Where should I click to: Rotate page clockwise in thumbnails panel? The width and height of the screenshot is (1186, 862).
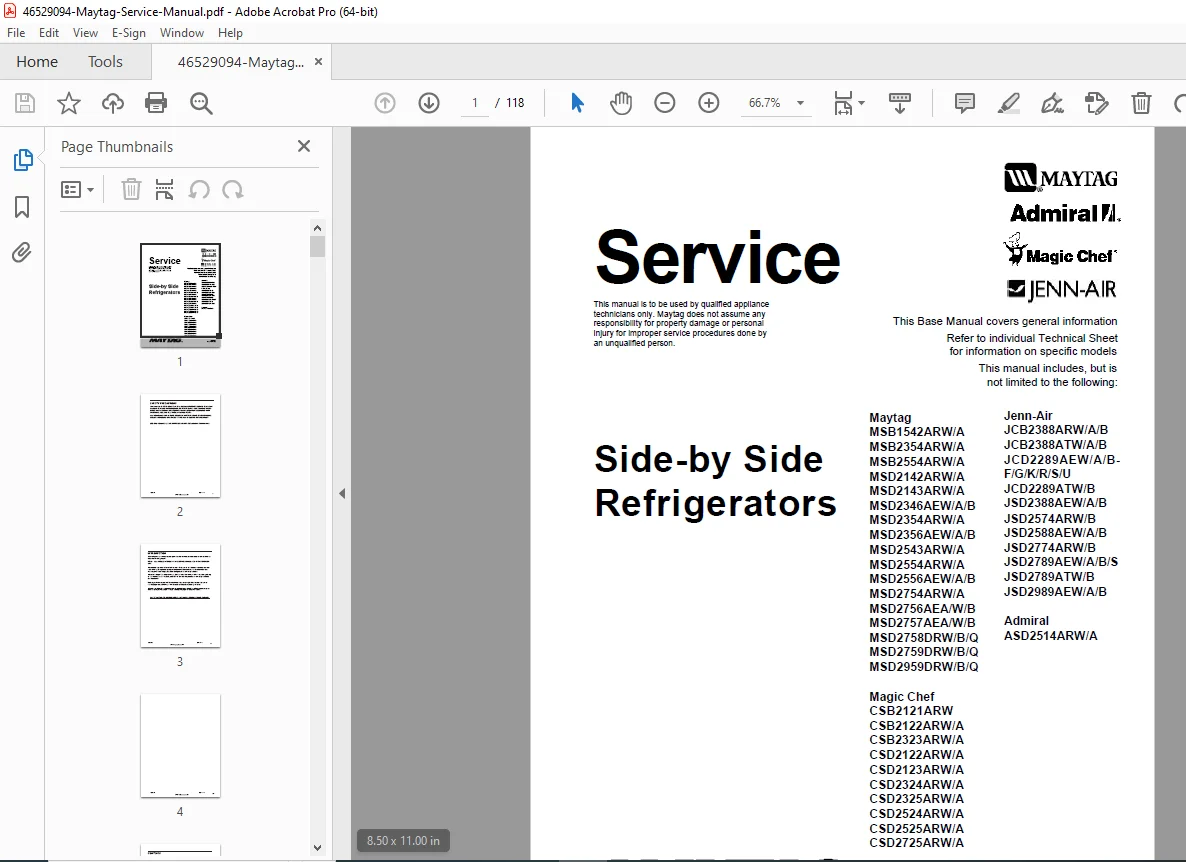coord(233,190)
